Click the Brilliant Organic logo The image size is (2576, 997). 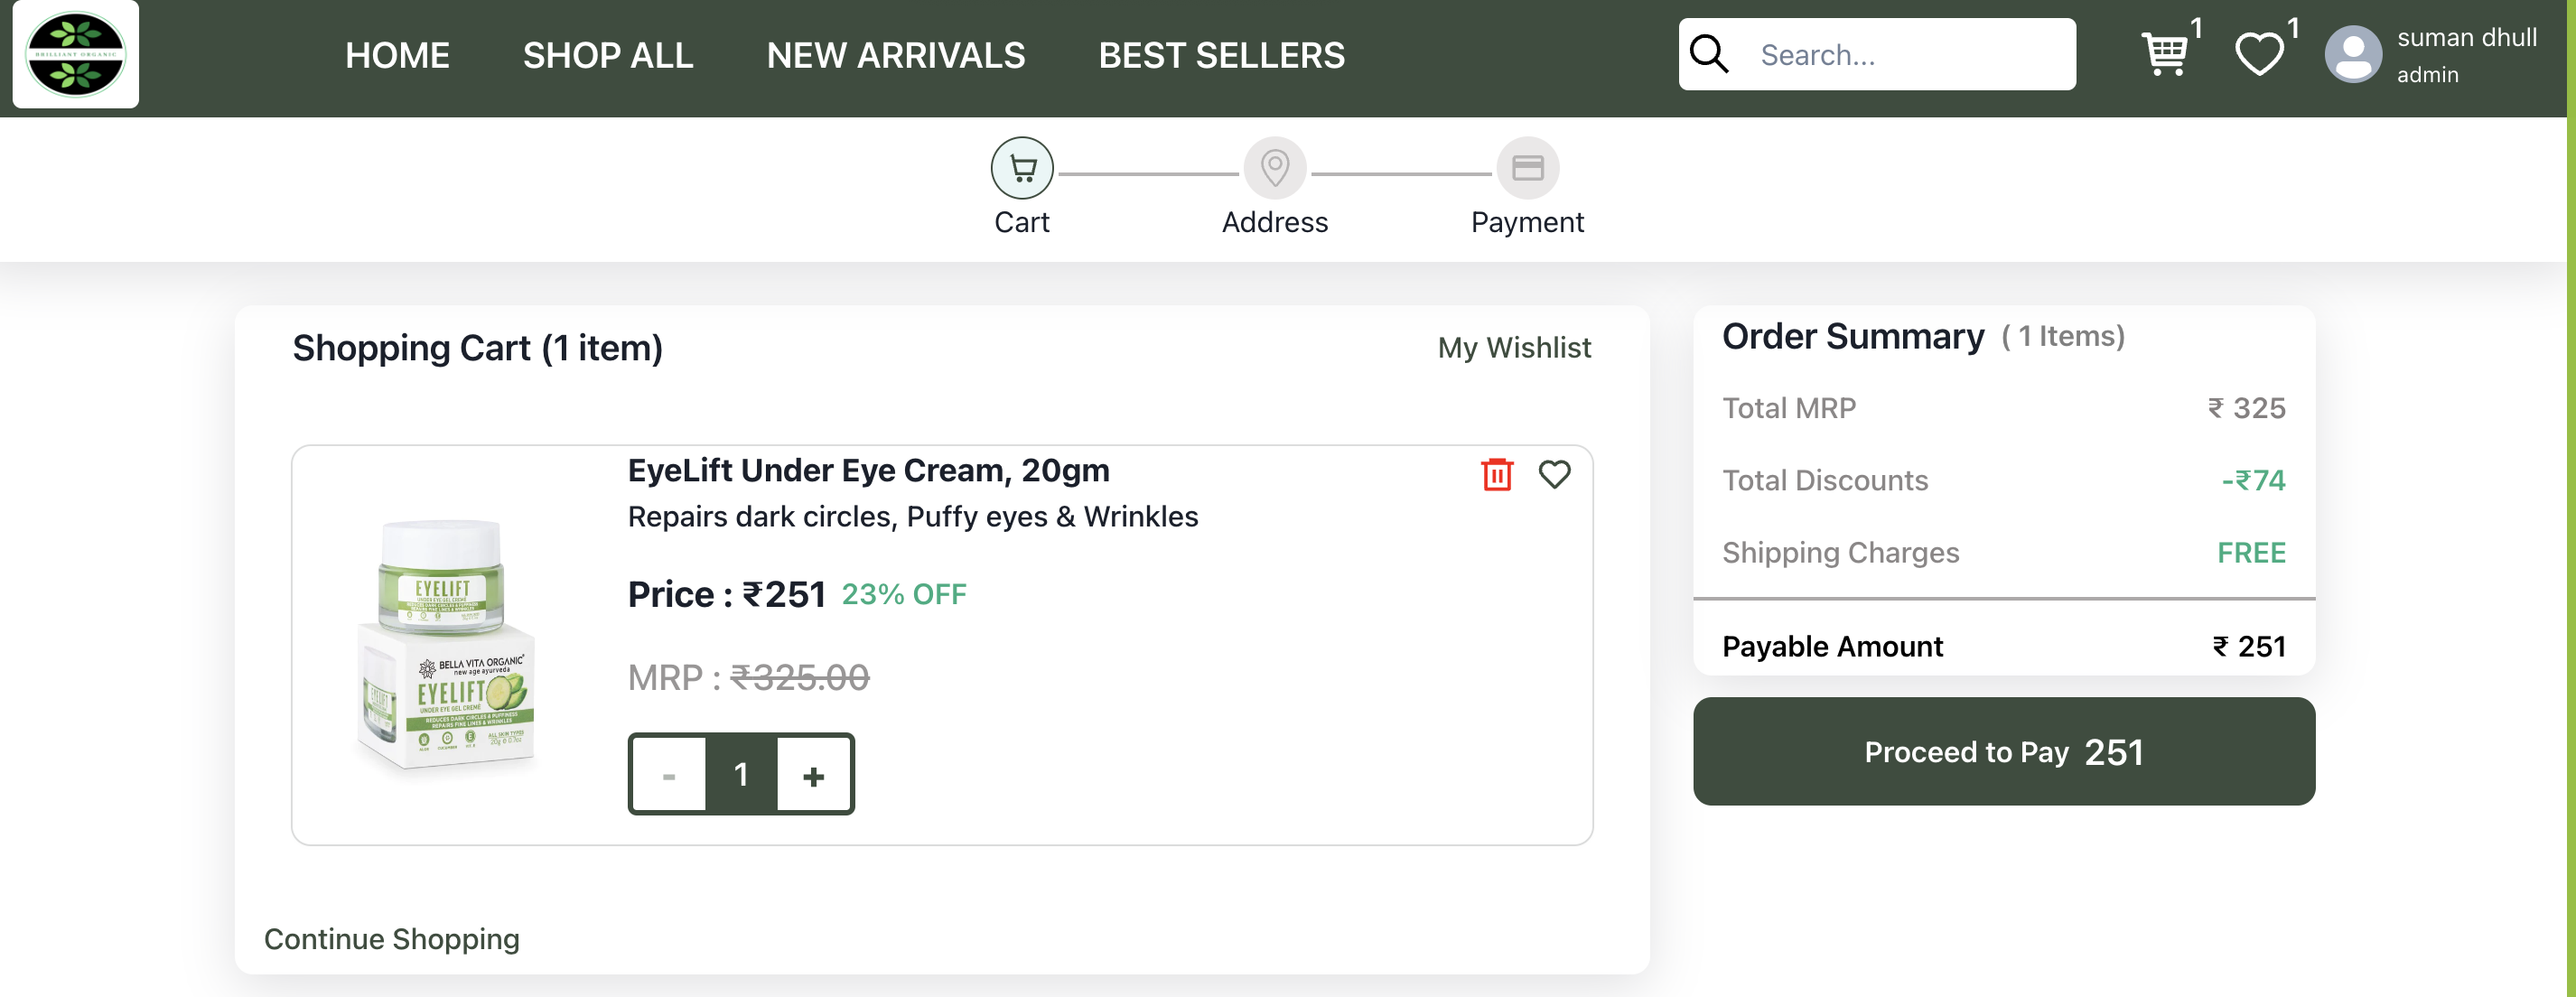[76, 54]
